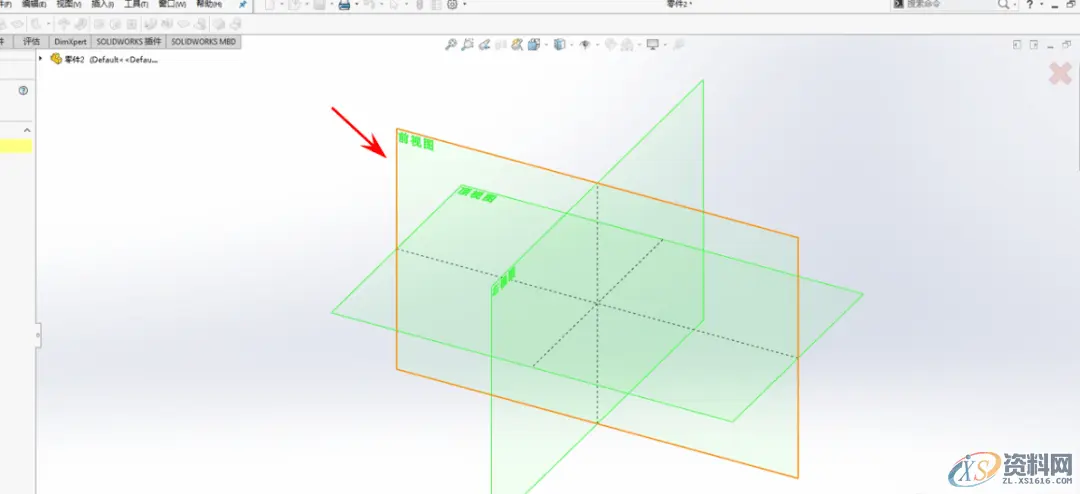Expand the right pane viewport button
Image resolution: width=1080 pixels, height=494 pixels.
(x=1034, y=45)
